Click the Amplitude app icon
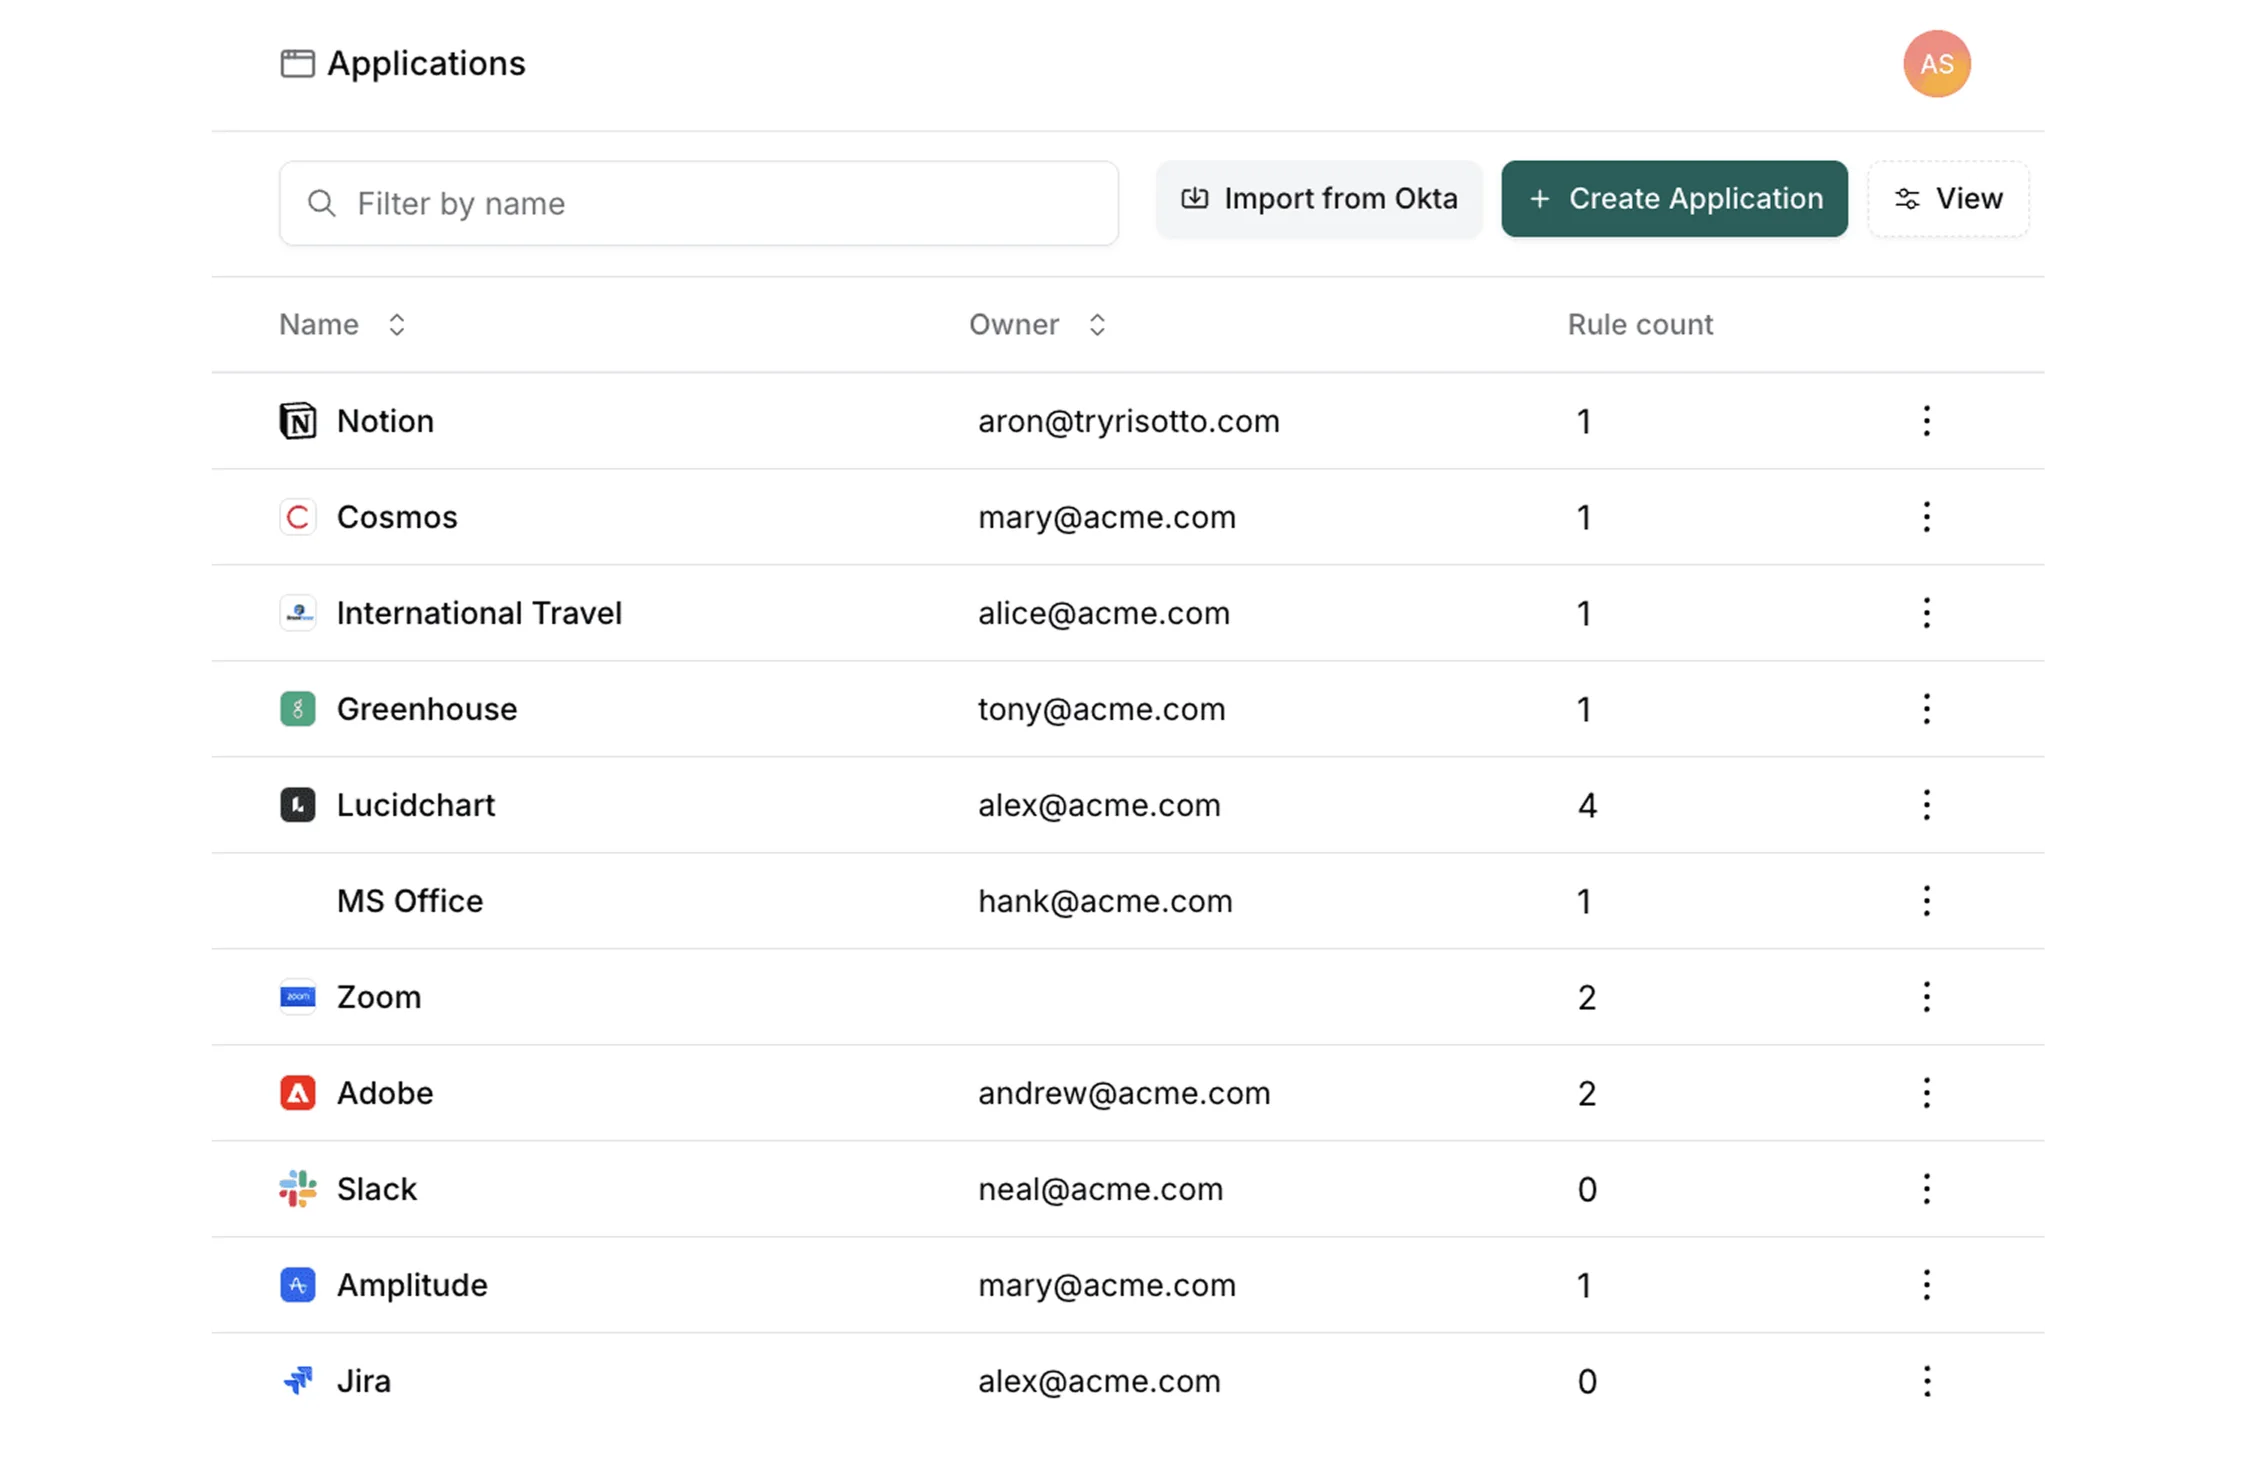Viewport: 2255px width, 1473px height. coord(297,1285)
